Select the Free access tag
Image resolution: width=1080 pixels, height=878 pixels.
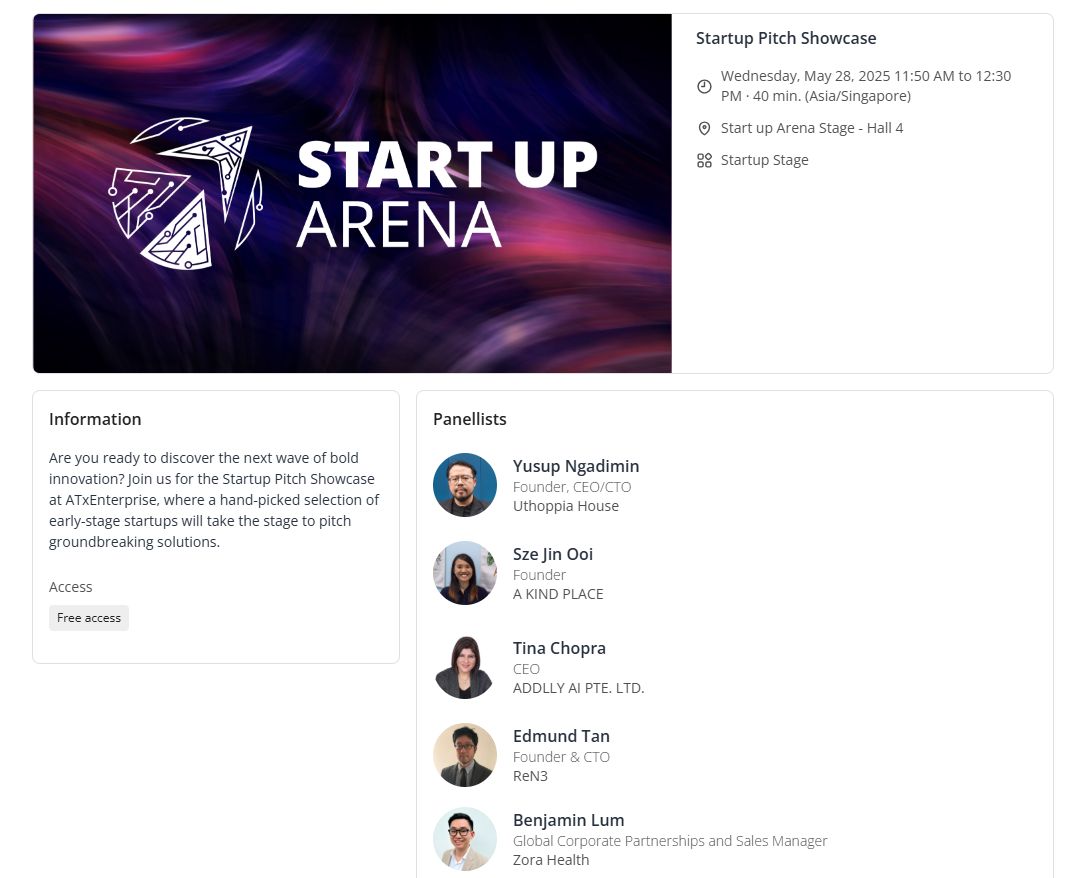click(x=89, y=618)
